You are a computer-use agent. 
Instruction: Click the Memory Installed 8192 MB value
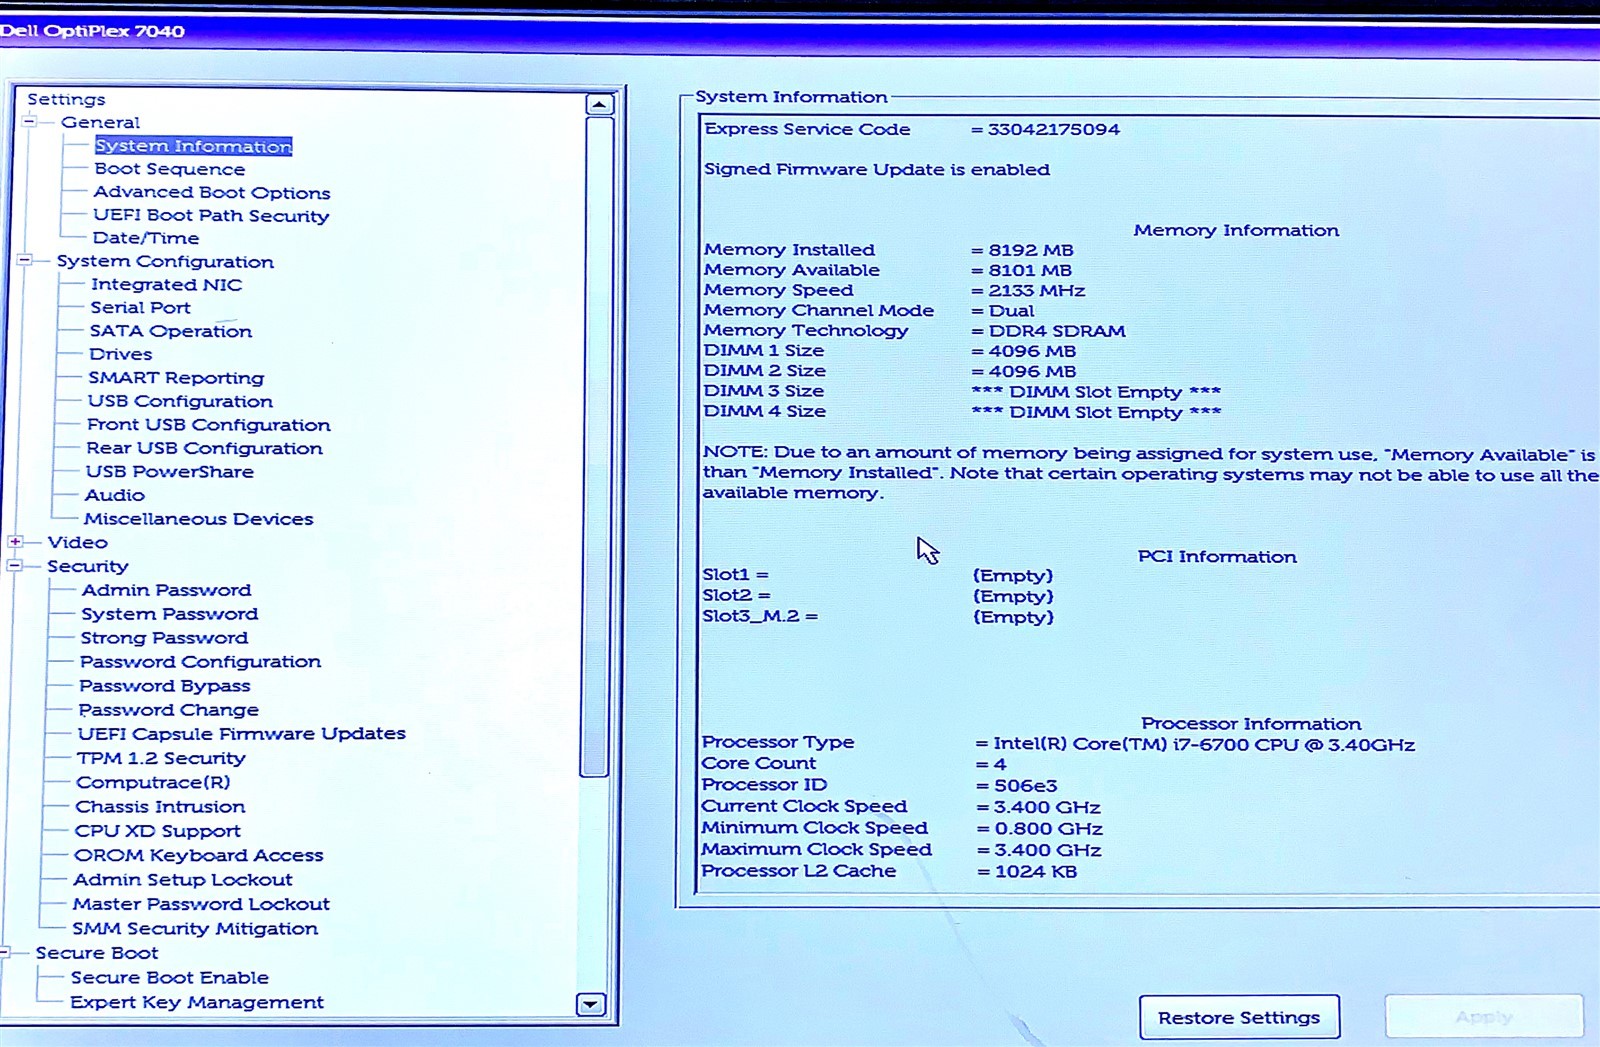[1031, 250]
